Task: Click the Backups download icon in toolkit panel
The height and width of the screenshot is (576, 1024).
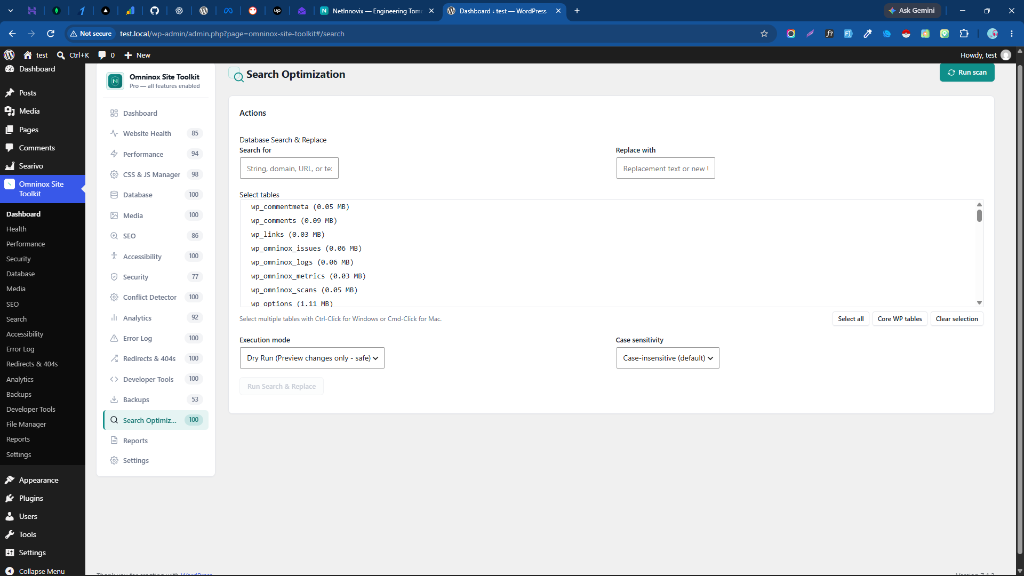Action: point(114,399)
